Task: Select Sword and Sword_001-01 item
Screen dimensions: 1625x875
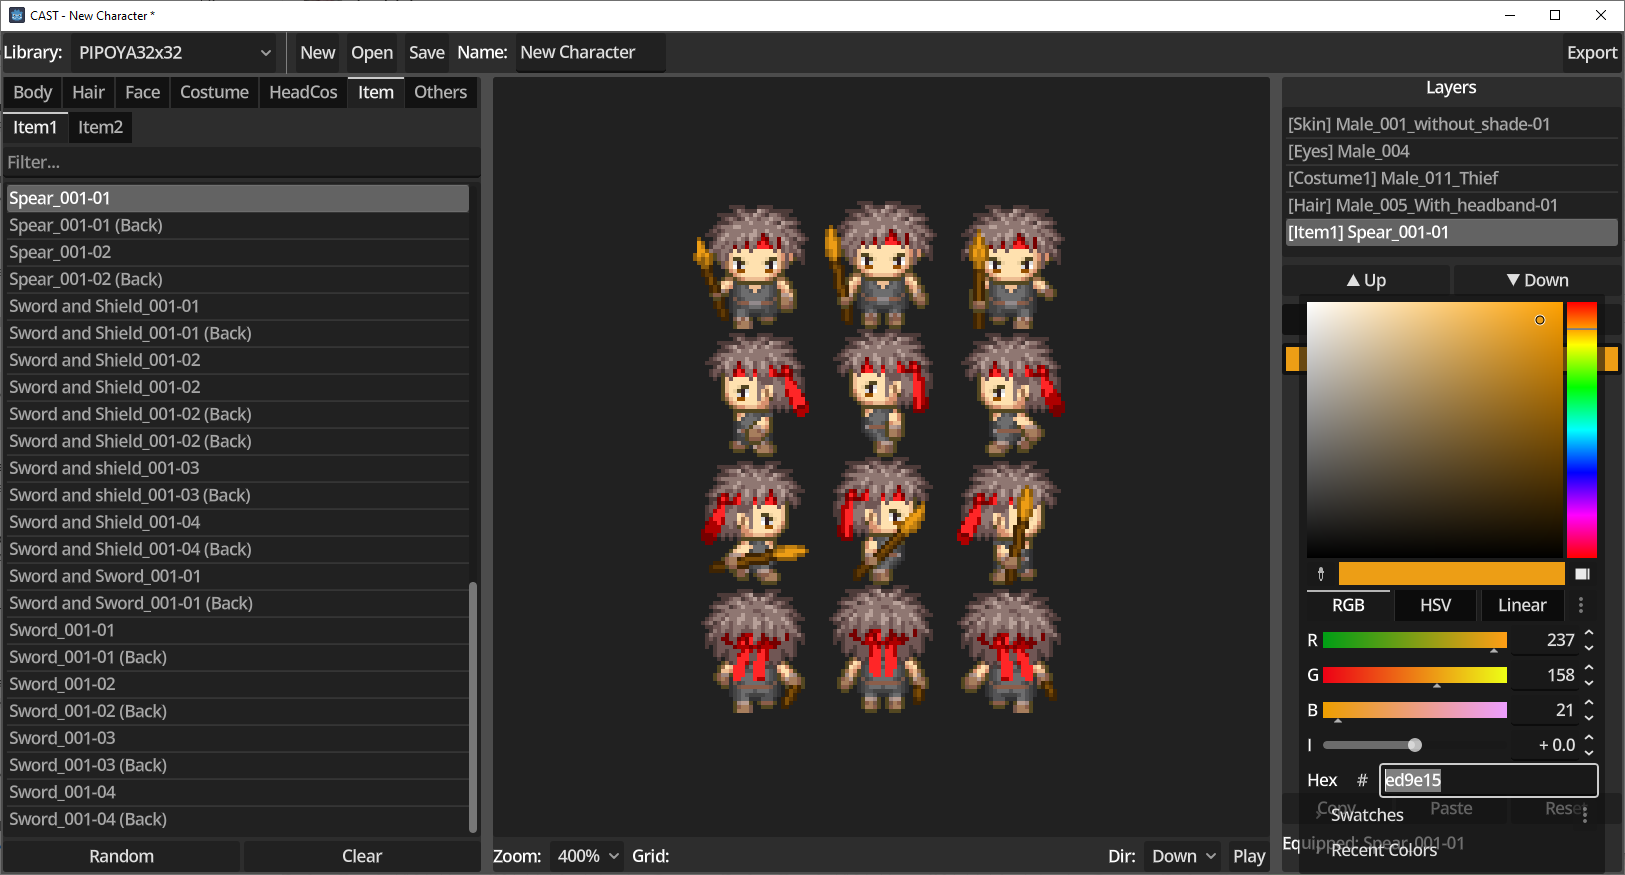Action: point(238,576)
